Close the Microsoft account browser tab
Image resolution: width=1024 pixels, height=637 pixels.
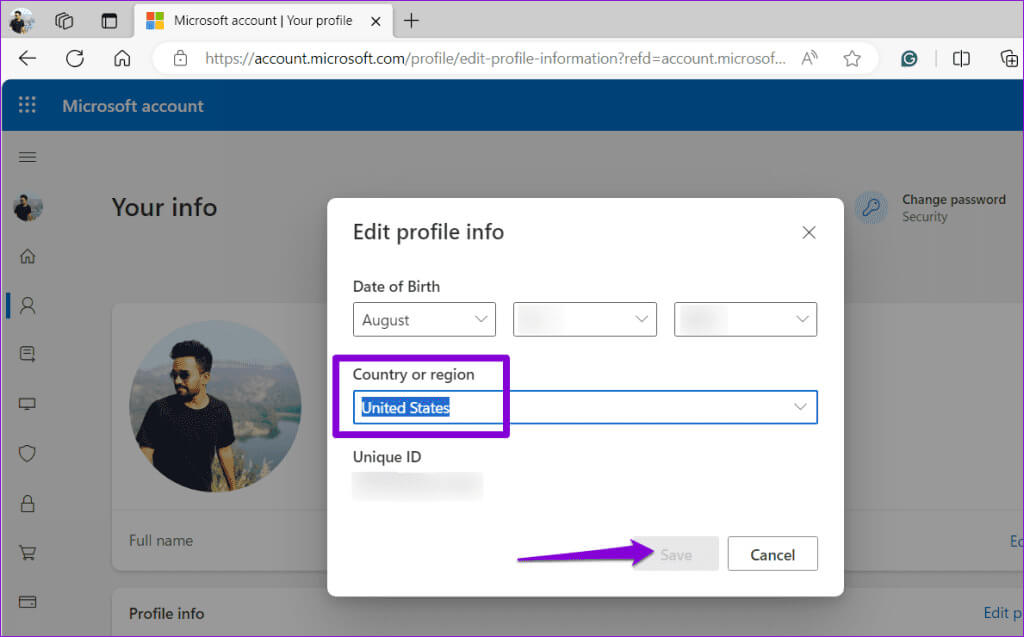[x=376, y=22]
